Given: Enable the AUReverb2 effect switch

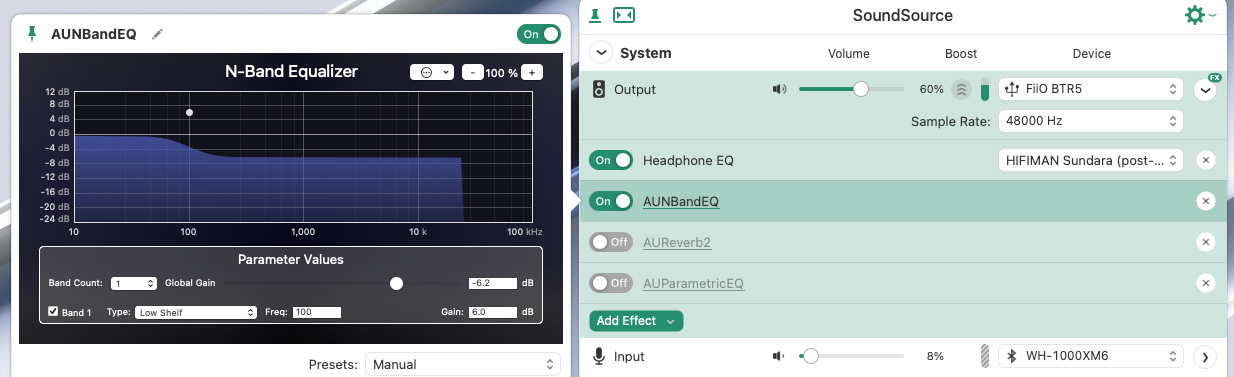Looking at the screenshot, I should [x=611, y=242].
